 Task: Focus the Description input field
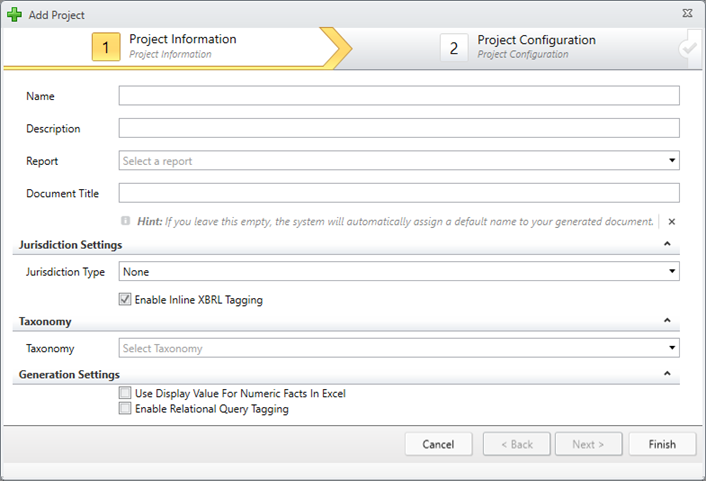(399, 128)
